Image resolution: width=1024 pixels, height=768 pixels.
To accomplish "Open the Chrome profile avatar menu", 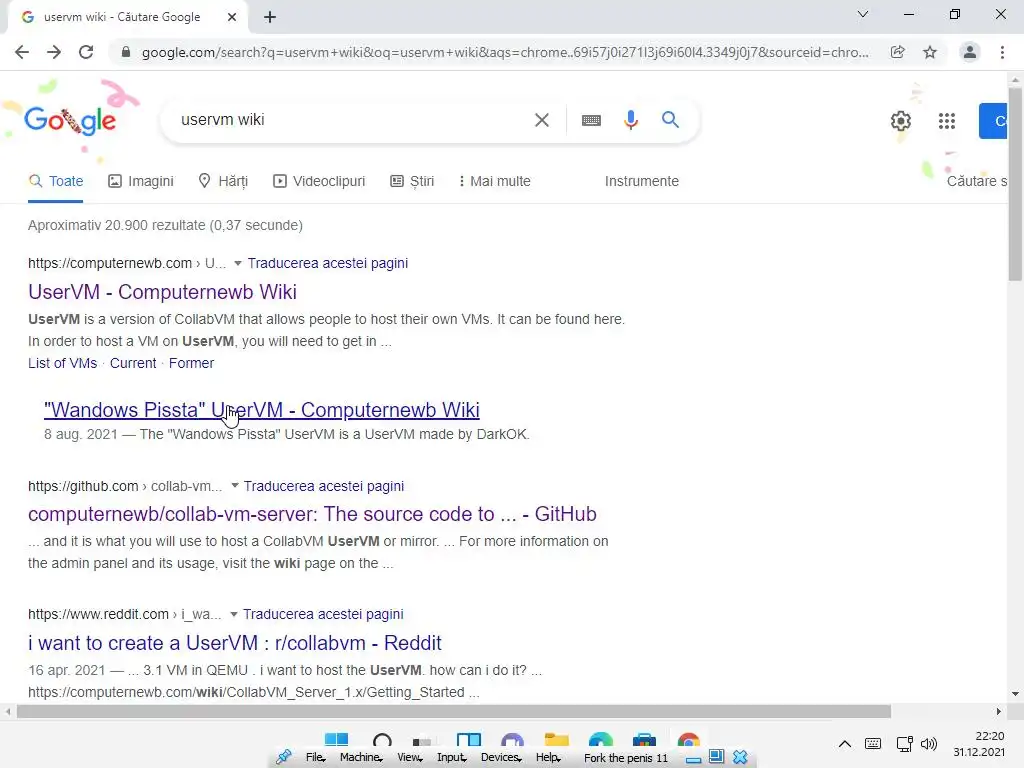I will pos(970,52).
